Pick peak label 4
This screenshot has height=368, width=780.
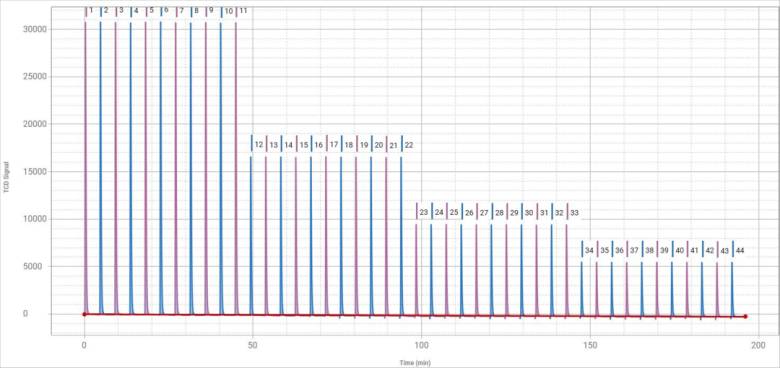pos(136,10)
